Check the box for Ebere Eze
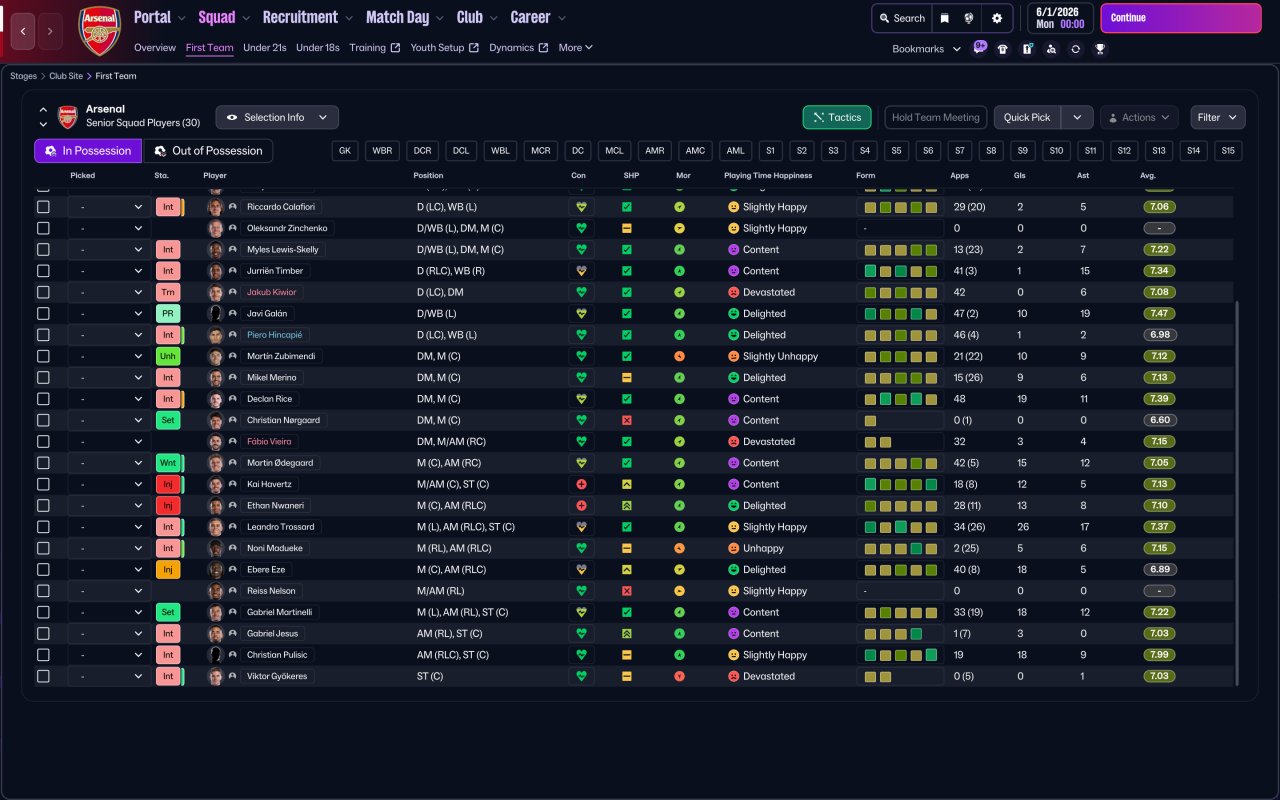The width and height of the screenshot is (1280, 800). click(x=43, y=570)
